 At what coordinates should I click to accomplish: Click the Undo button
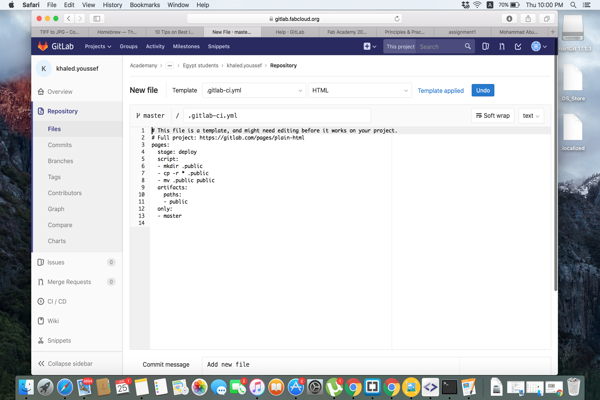483,90
